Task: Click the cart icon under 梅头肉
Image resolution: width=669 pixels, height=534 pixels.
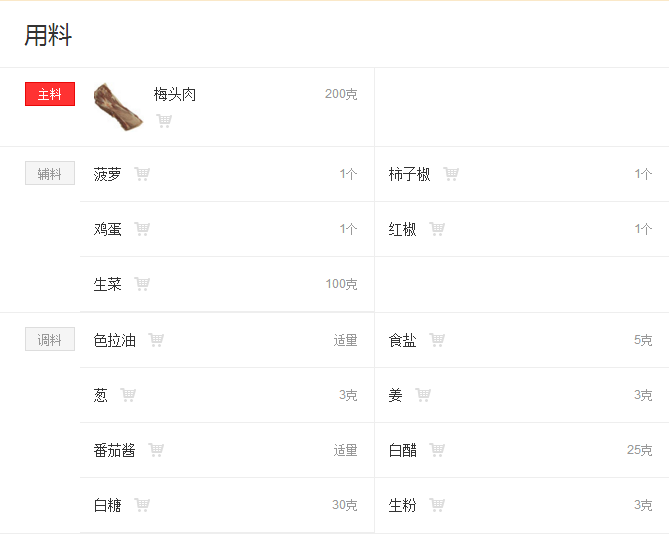Action: pos(164,121)
